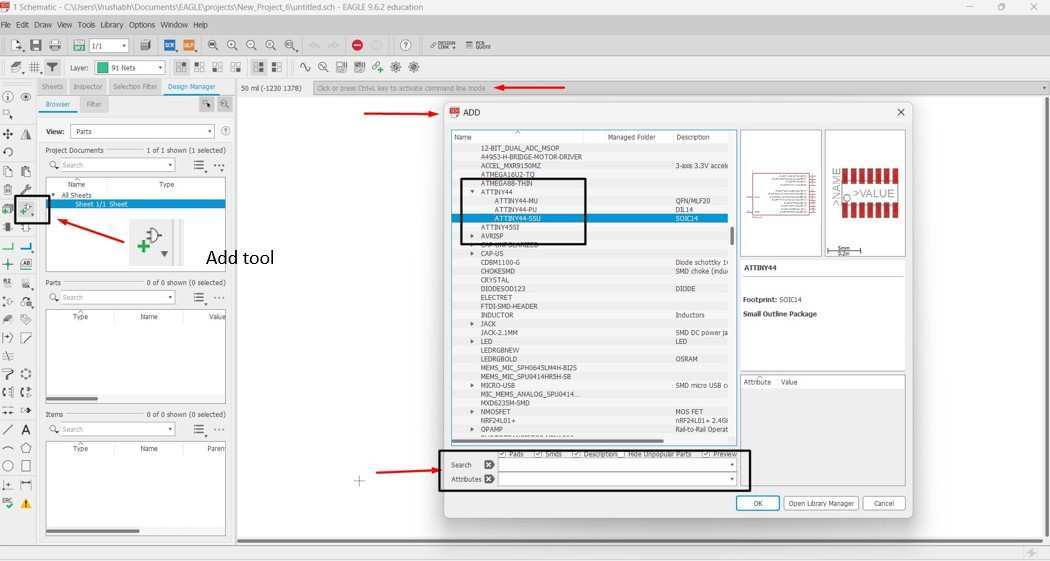Select the INDUCTOR part row

pyautogui.click(x=590, y=315)
